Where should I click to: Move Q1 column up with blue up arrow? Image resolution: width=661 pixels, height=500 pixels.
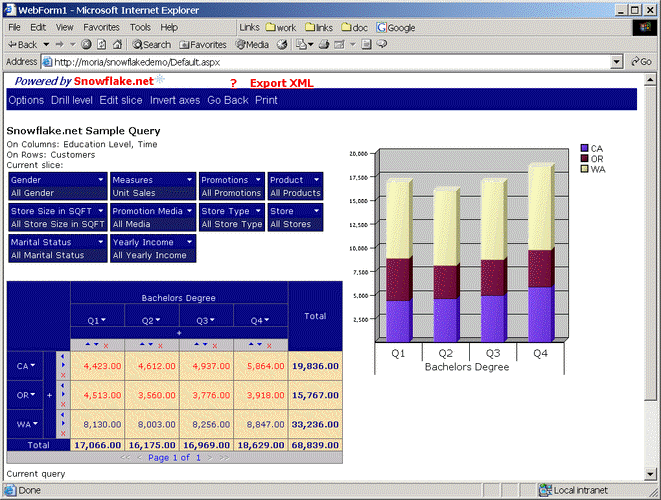point(88,344)
